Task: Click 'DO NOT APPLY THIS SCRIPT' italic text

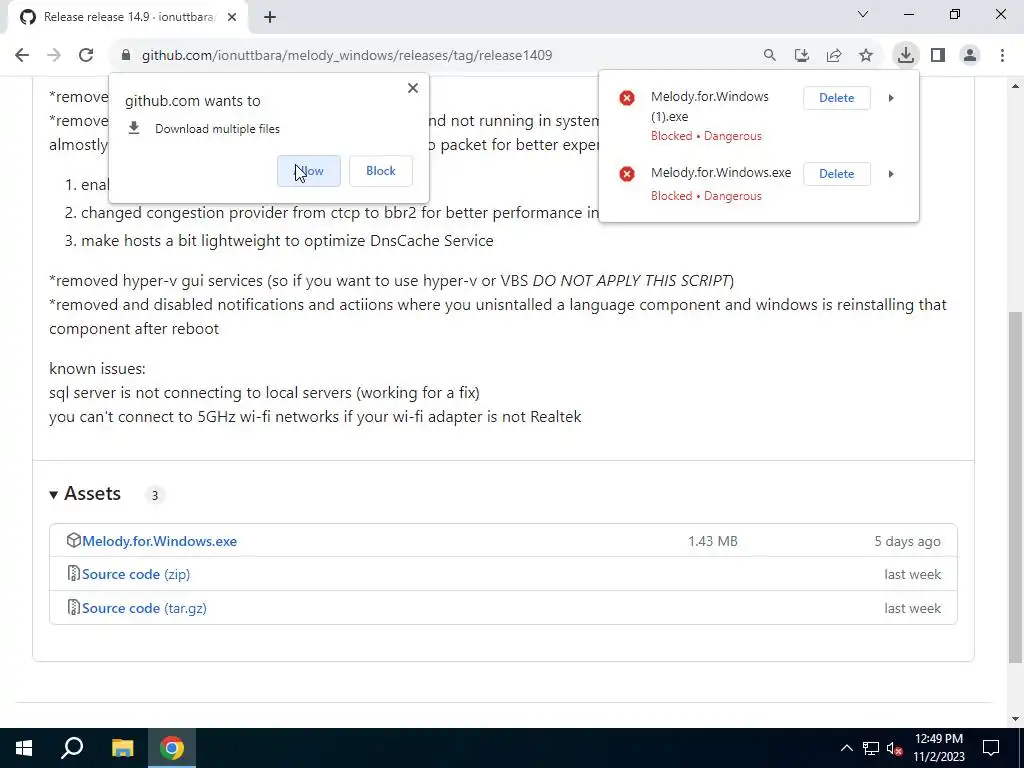Action: click(x=630, y=280)
